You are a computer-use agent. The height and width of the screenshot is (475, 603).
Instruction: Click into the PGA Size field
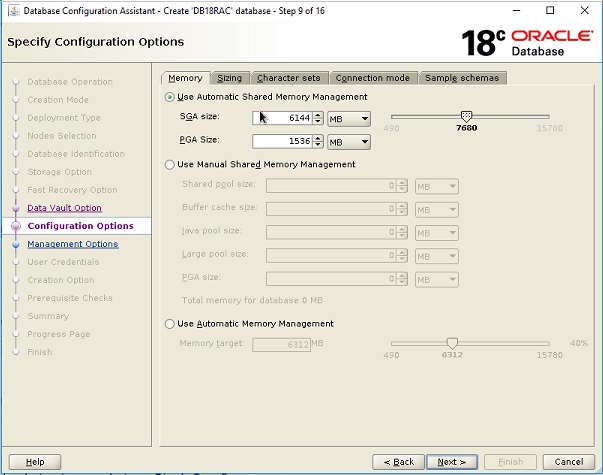point(283,141)
